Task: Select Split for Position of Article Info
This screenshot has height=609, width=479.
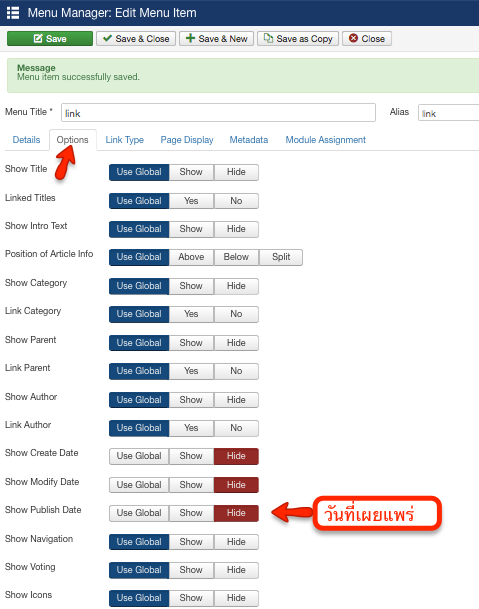Action: 281,257
